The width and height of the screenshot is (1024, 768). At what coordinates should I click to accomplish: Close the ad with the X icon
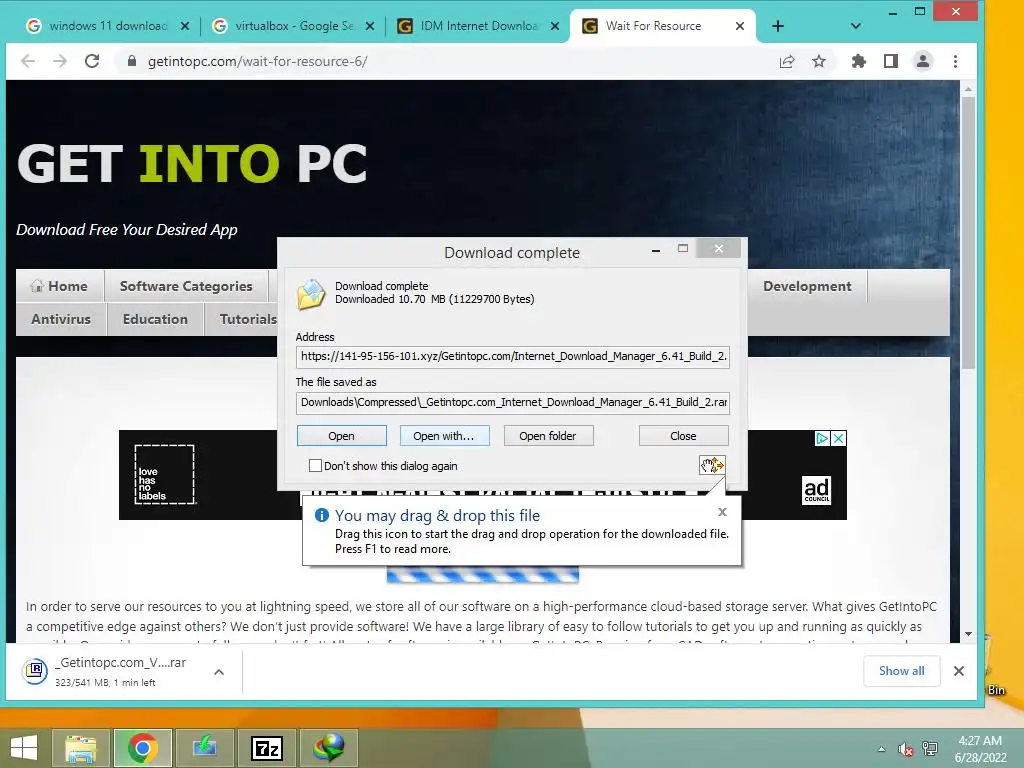[839, 438]
